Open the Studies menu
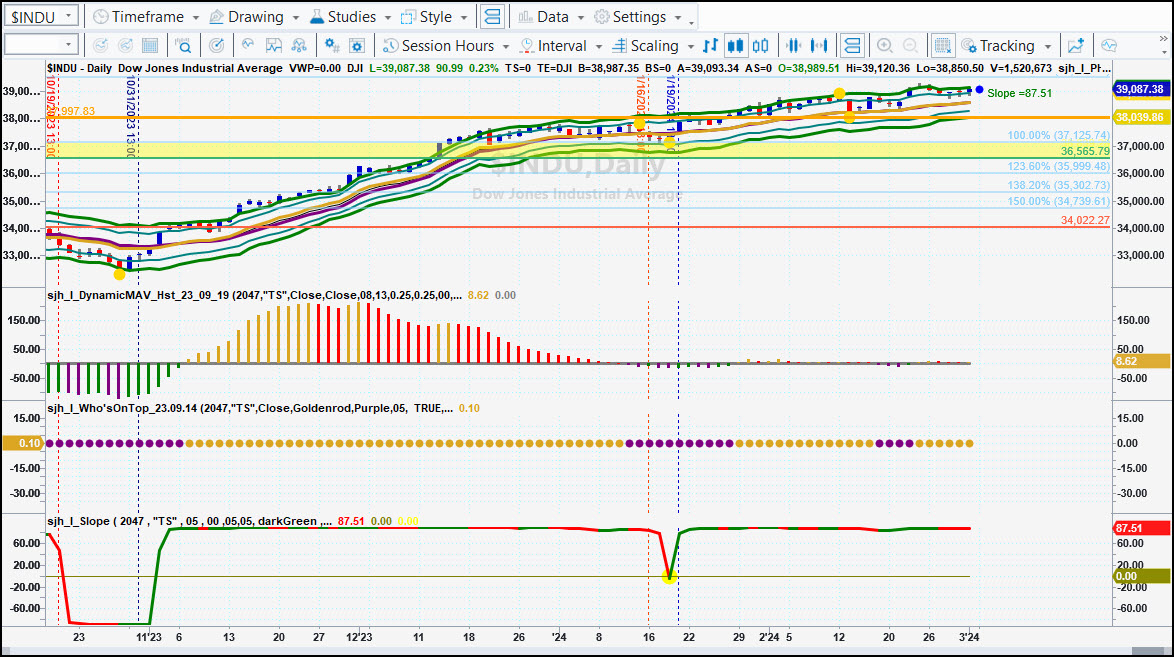 [350, 16]
